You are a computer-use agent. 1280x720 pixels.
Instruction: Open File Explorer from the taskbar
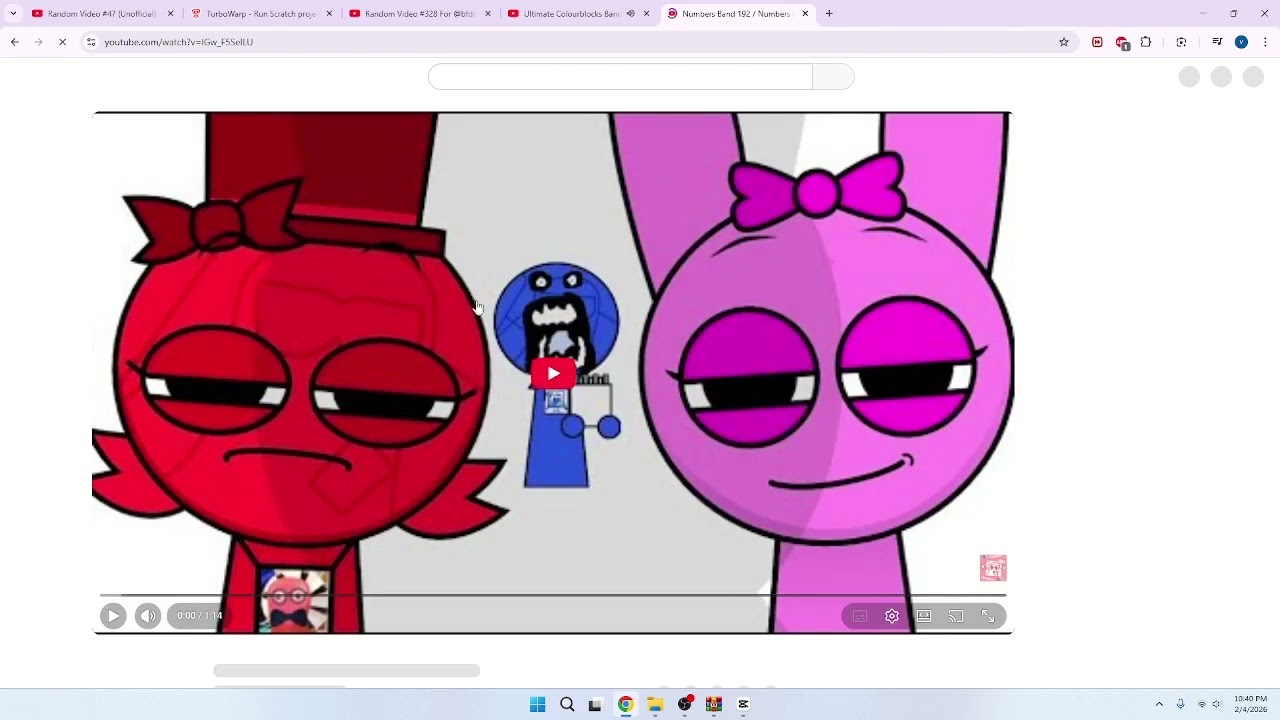tap(655, 705)
